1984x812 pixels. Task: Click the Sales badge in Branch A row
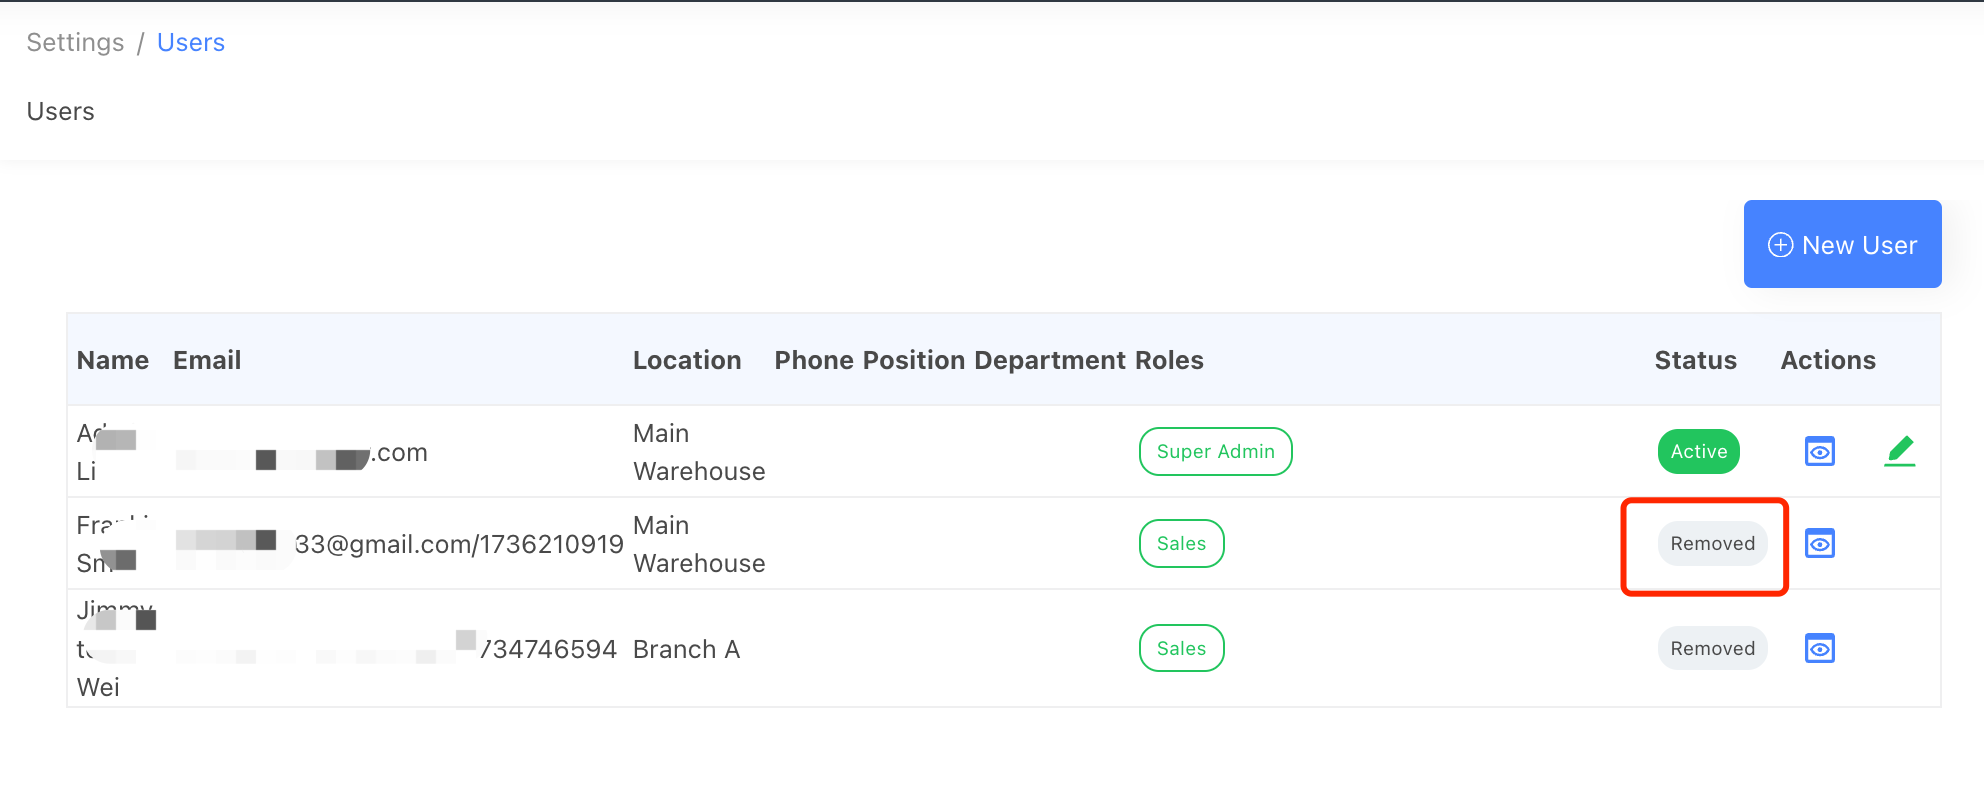pos(1181,649)
